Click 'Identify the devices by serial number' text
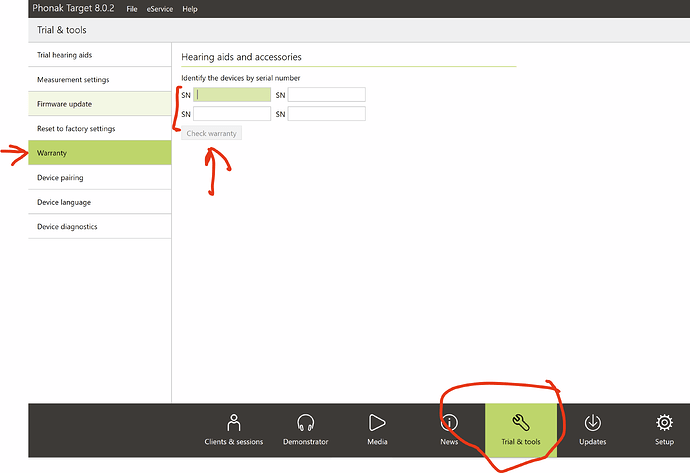 click(x=241, y=78)
